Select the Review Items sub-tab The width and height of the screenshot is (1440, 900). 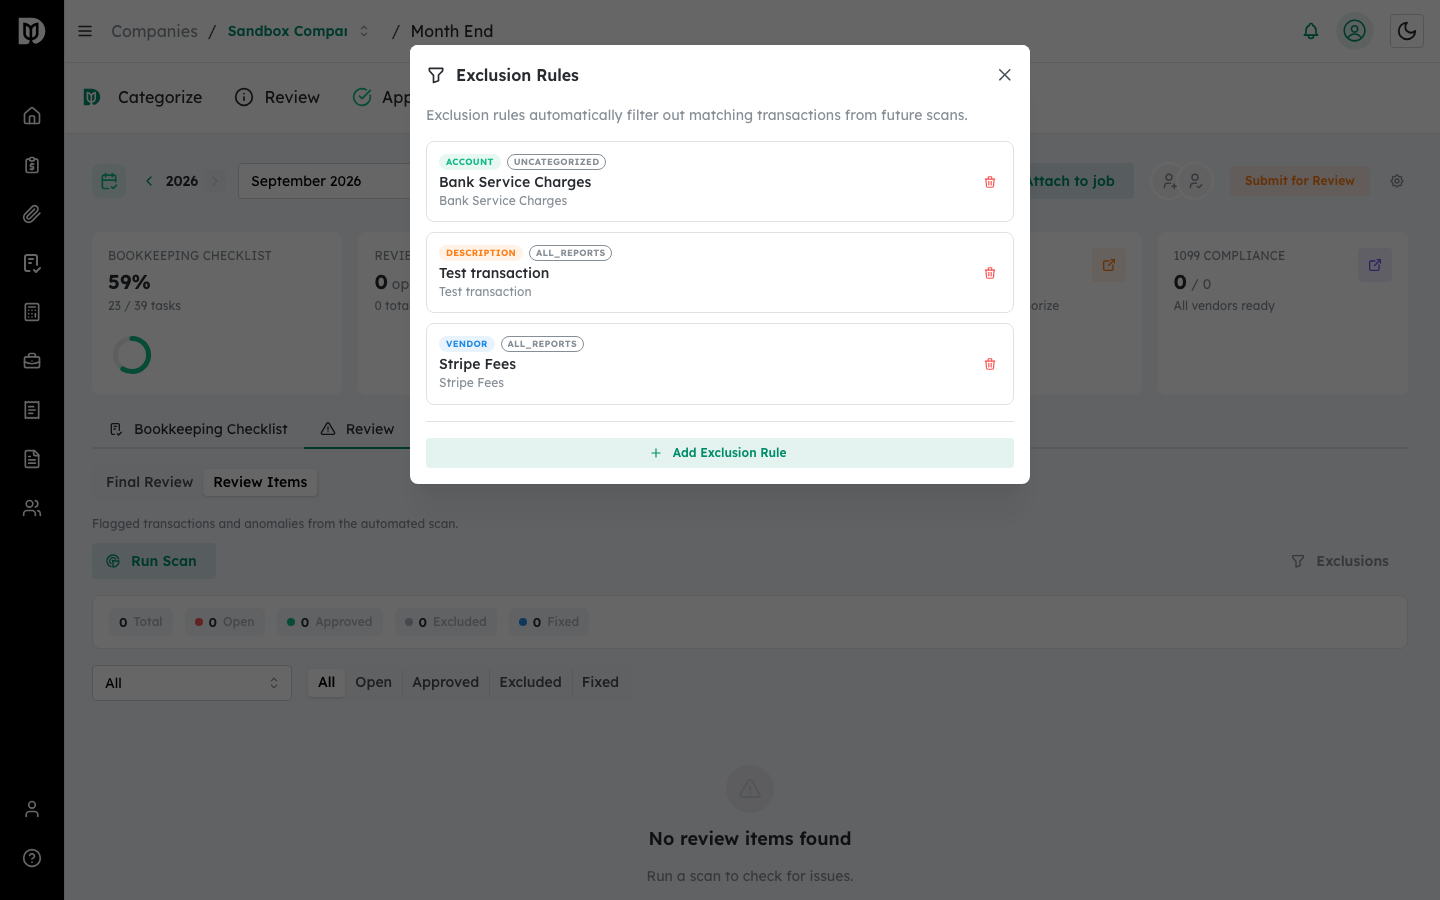(x=260, y=482)
